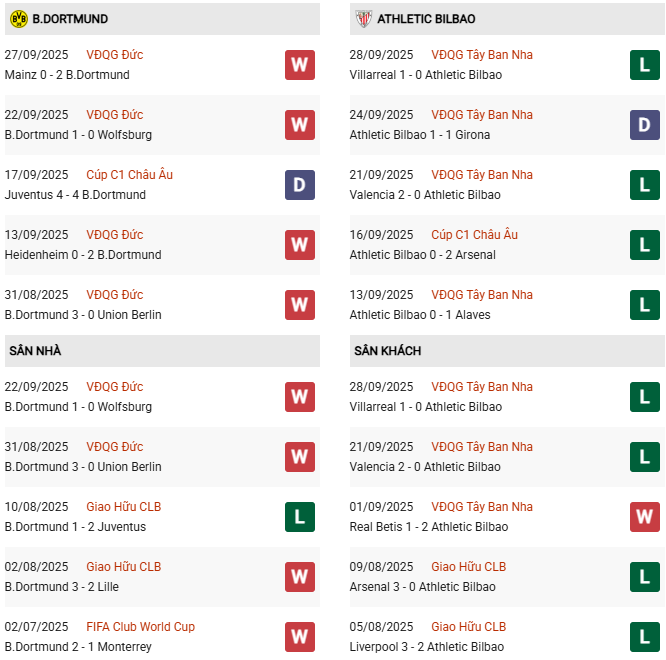Select the SÂN KHÁCH section header
Screen dimensions: 666x660
click(387, 351)
